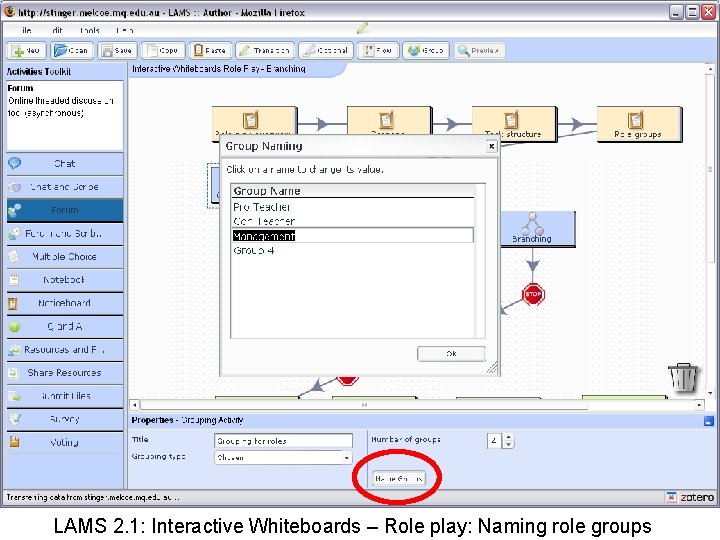Open the File menu

[26, 30]
